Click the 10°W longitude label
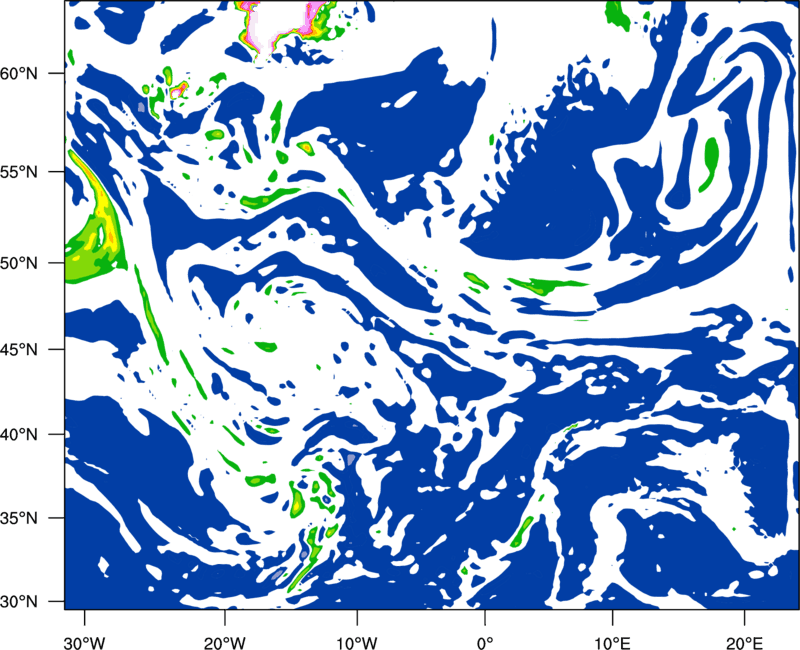The width and height of the screenshot is (800, 650). point(357,642)
